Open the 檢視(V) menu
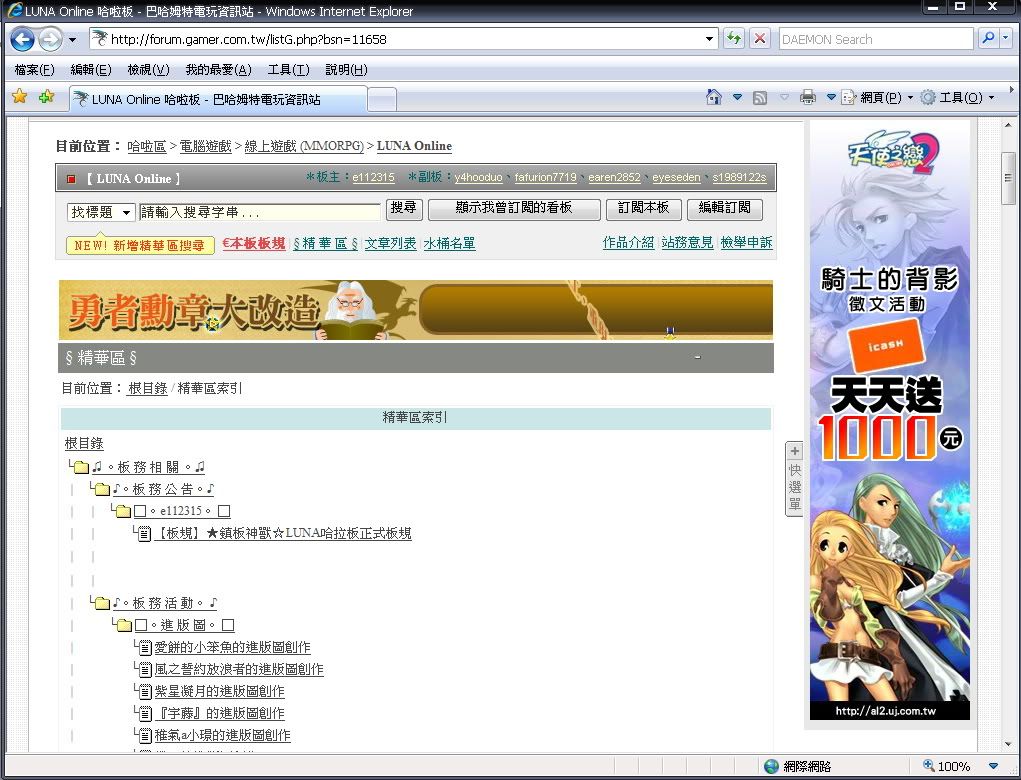The width and height of the screenshot is (1021, 780). pyautogui.click(x=148, y=70)
